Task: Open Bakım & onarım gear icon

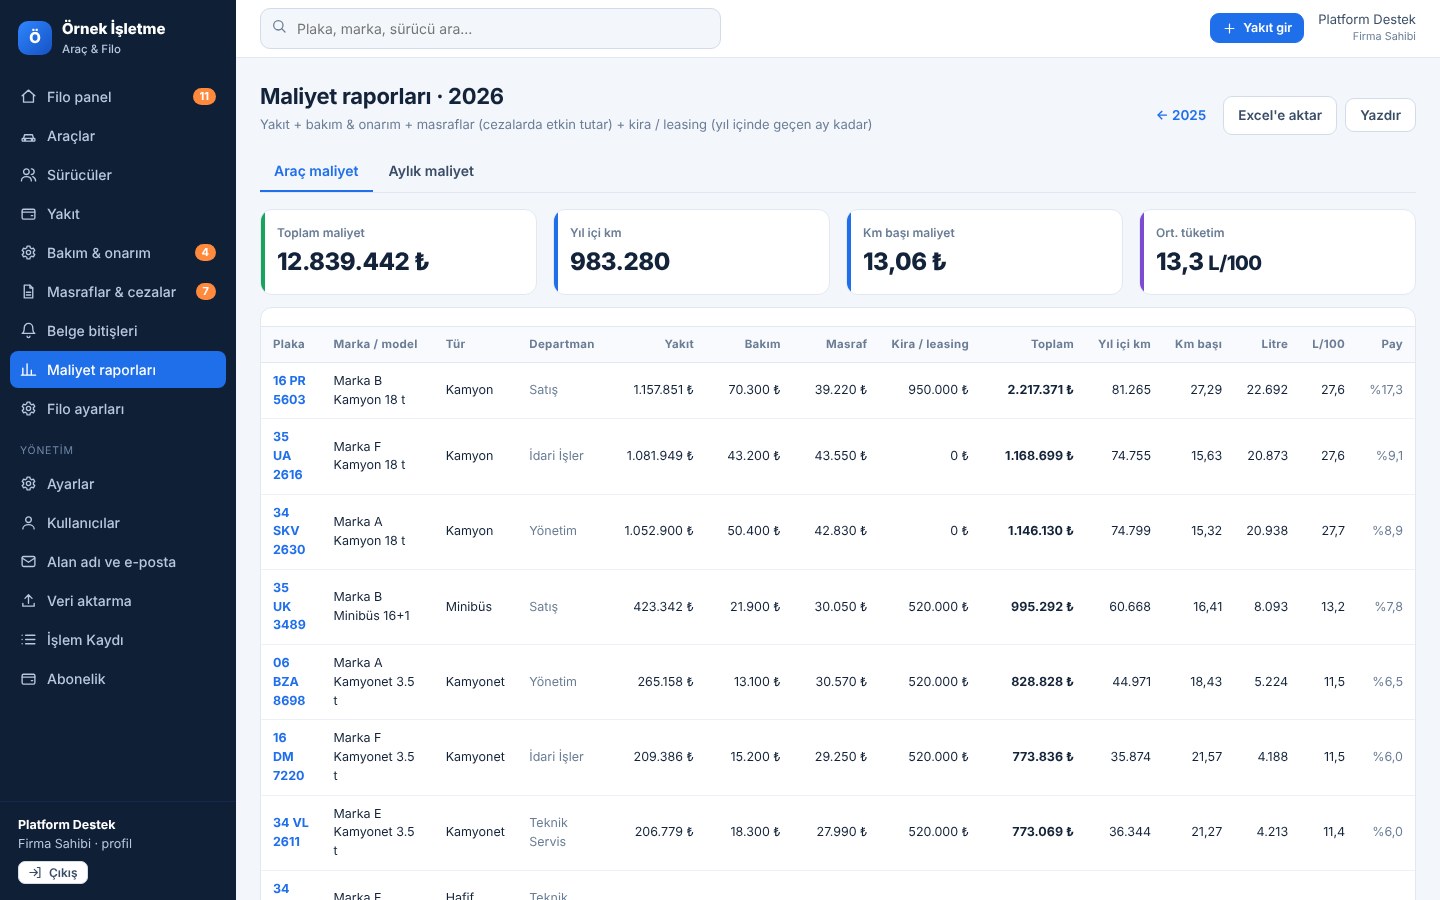Action: pyautogui.click(x=28, y=253)
